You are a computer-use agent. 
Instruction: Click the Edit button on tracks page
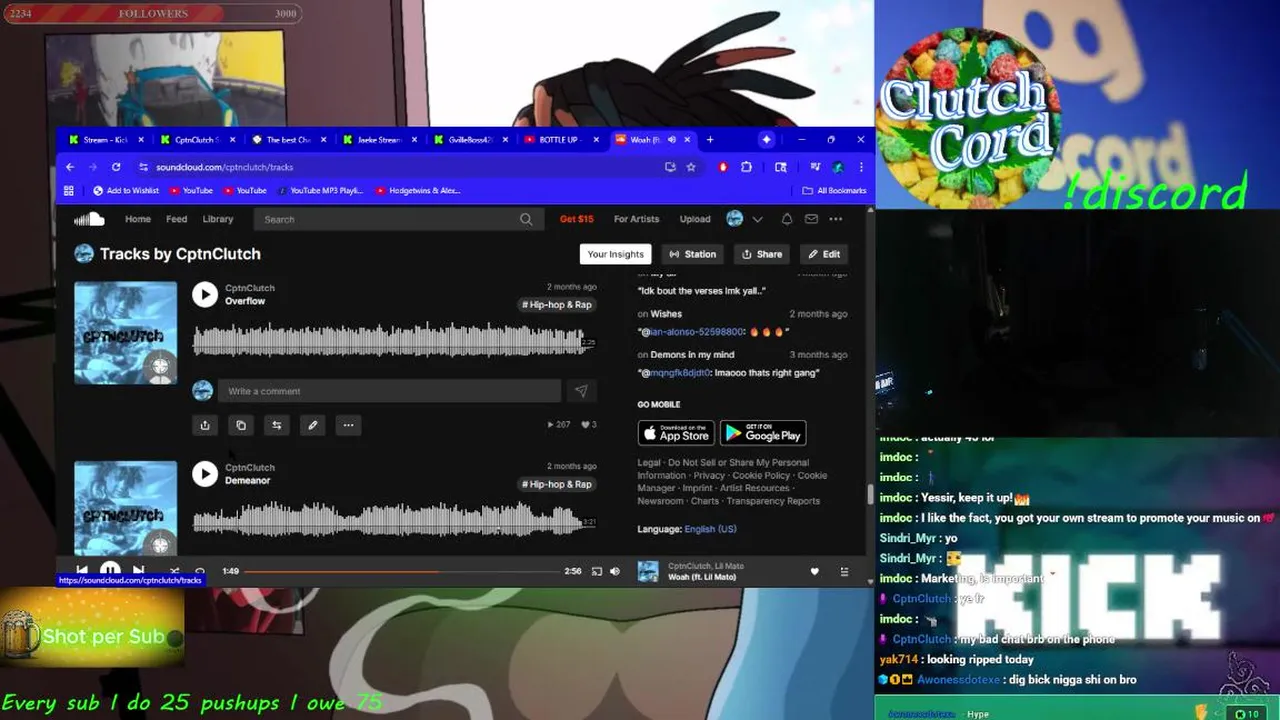pos(825,254)
